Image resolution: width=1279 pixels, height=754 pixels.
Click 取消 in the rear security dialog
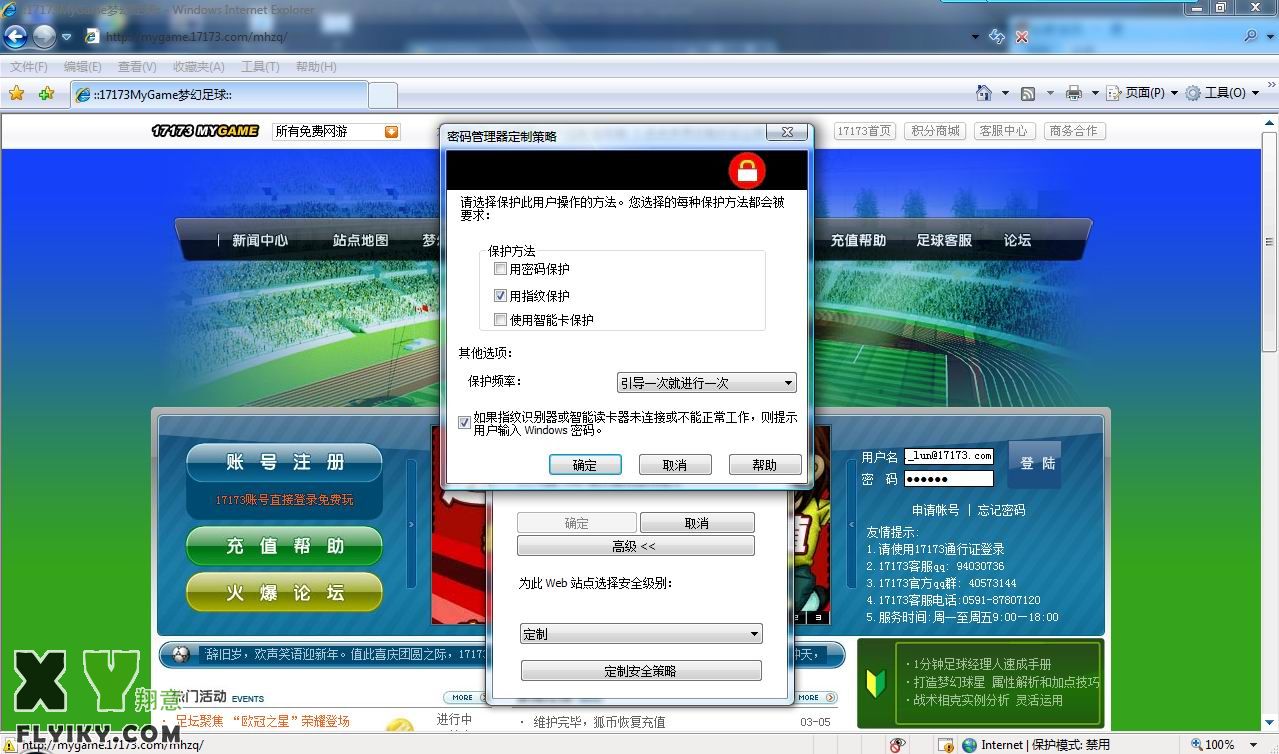(697, 523)
